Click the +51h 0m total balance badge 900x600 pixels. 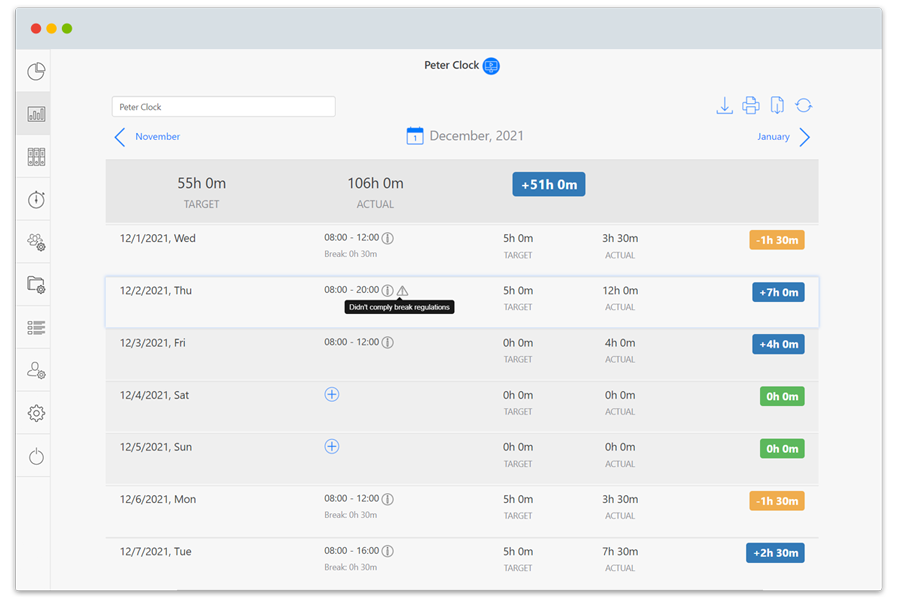(x=548, y=185)
